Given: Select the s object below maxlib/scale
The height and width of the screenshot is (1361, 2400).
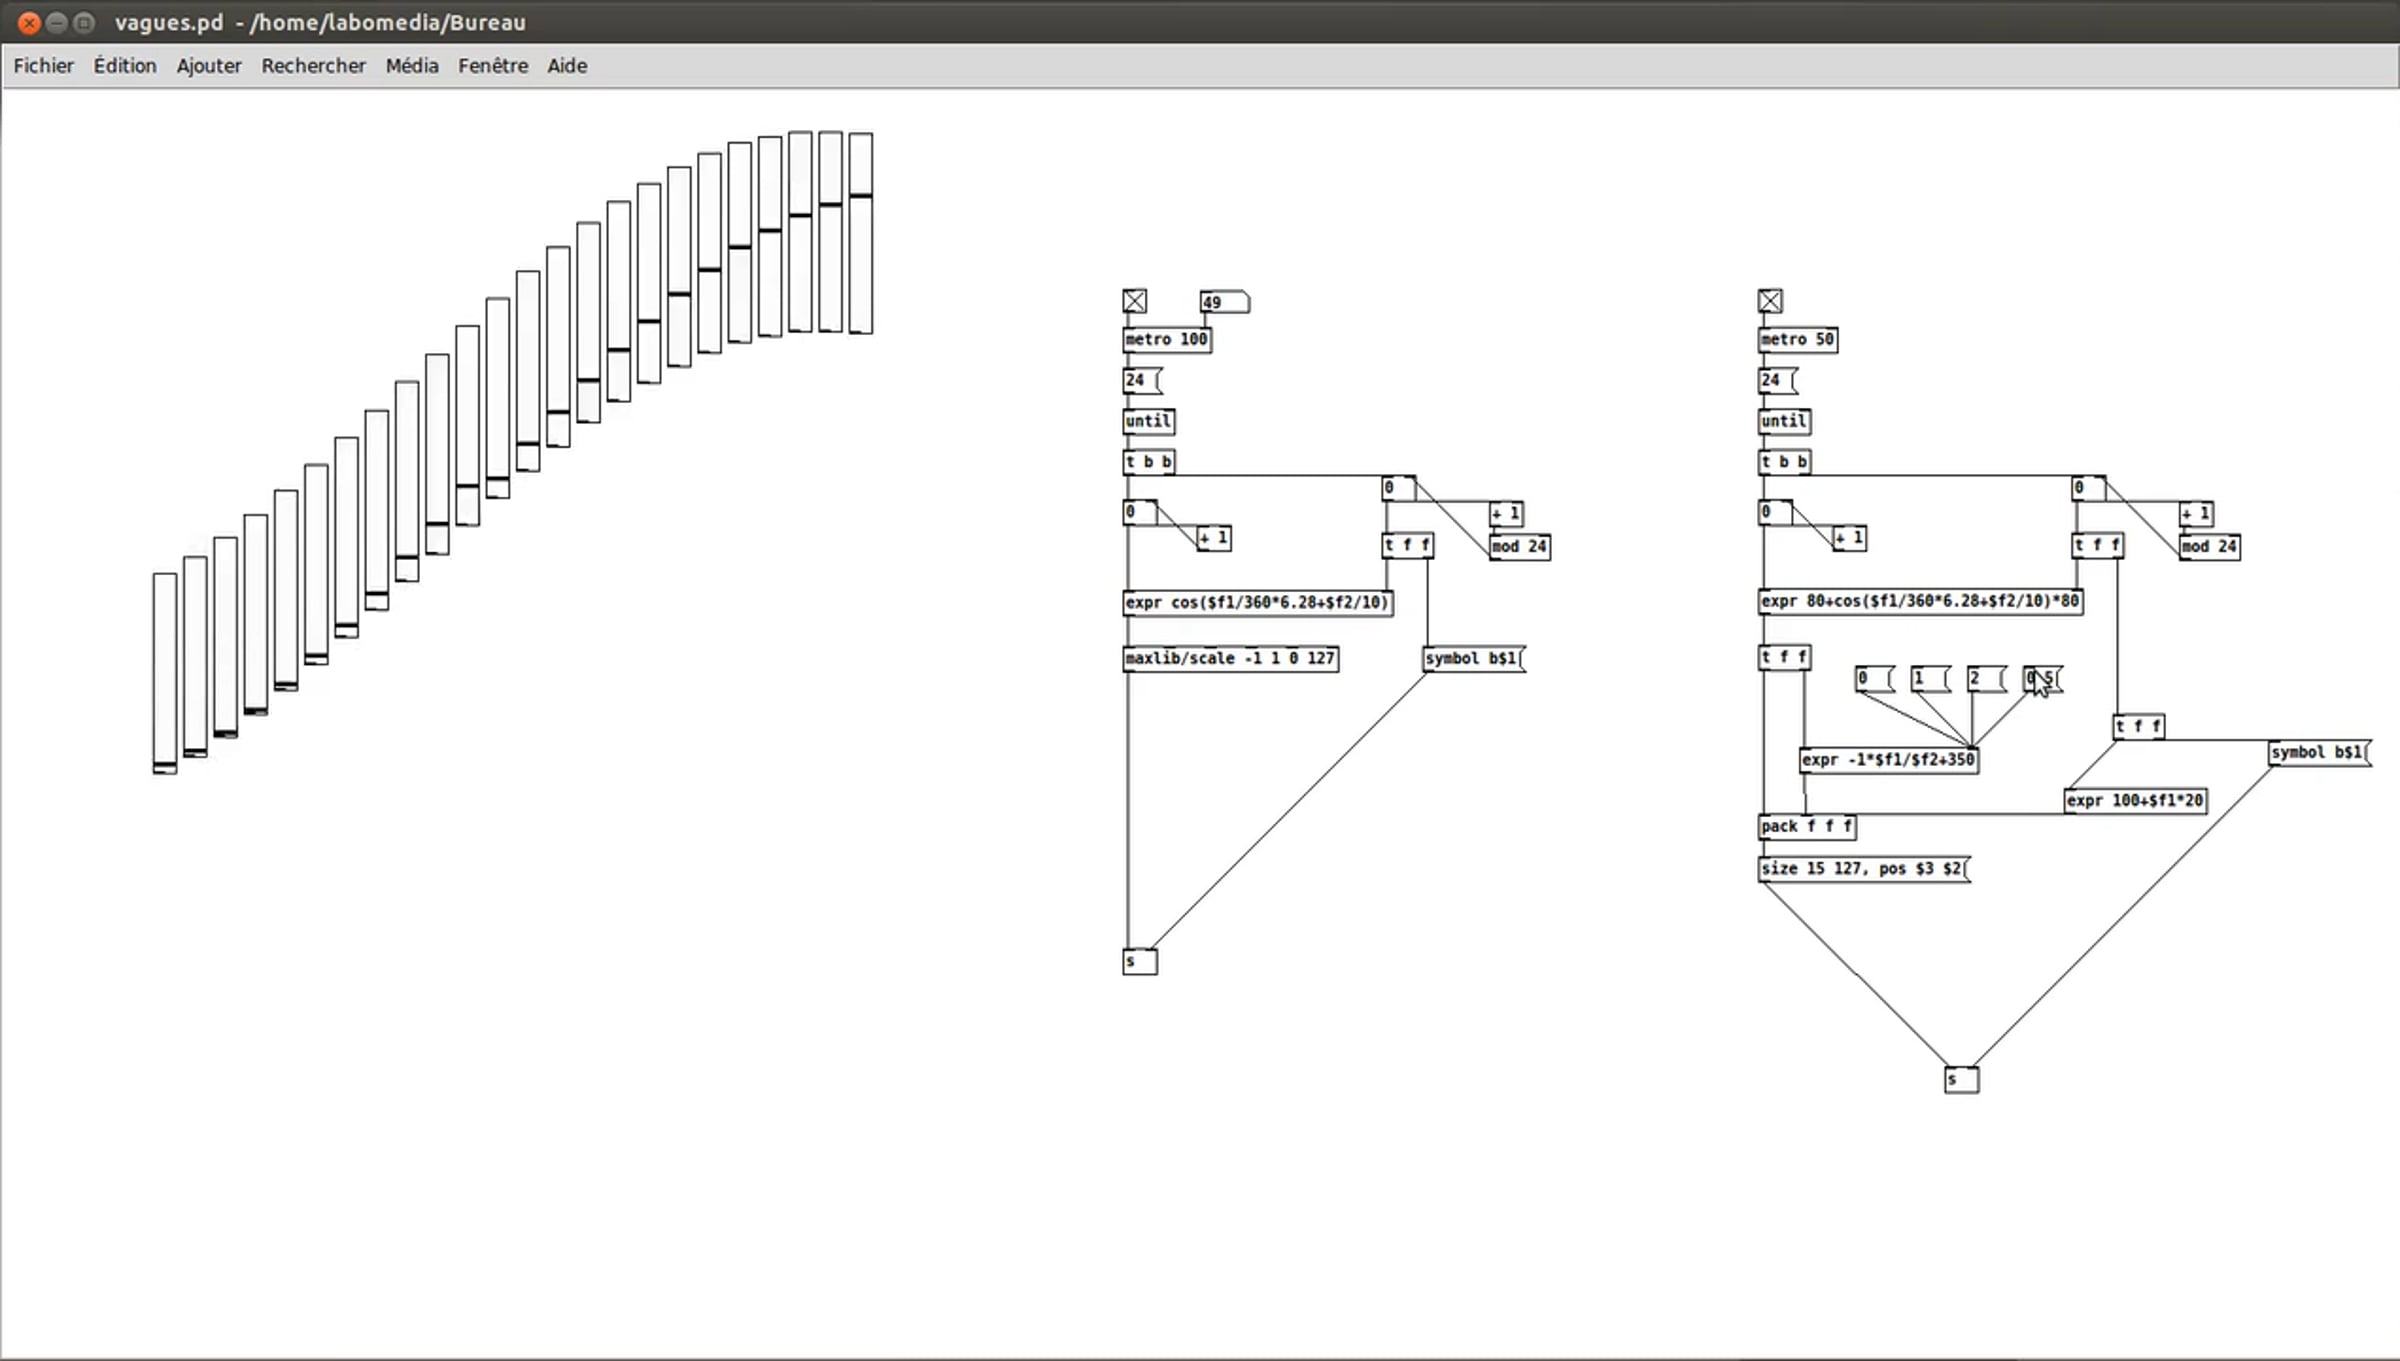Looking at the screenshot, I should (x=1140, y=962).
